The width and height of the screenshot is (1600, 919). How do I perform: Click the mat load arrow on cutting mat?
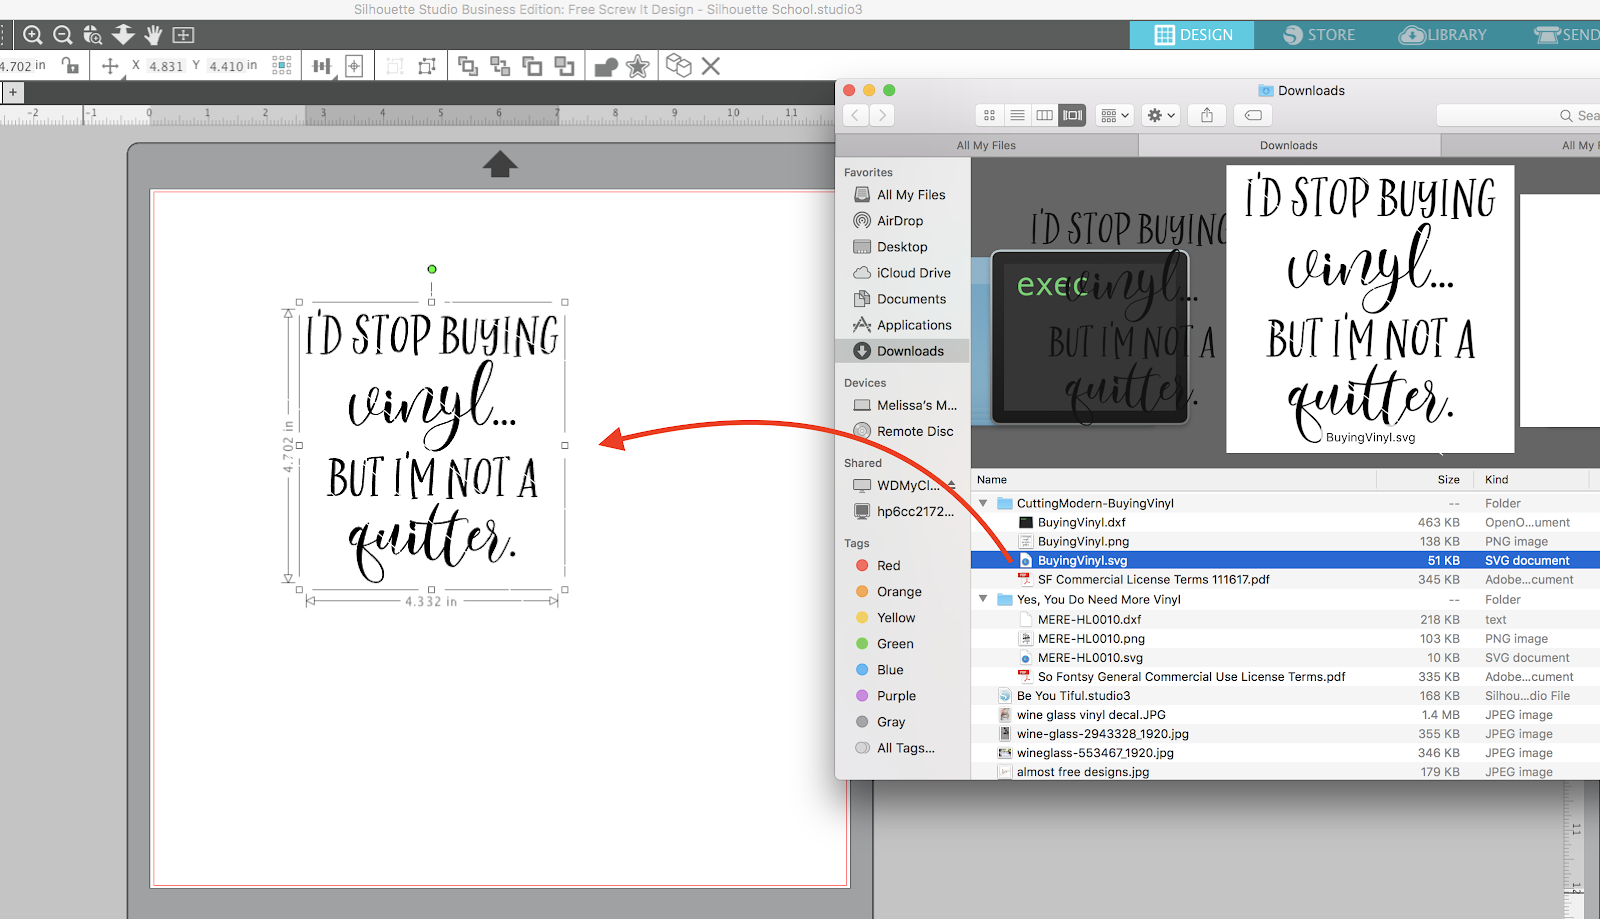pos(500,164)
